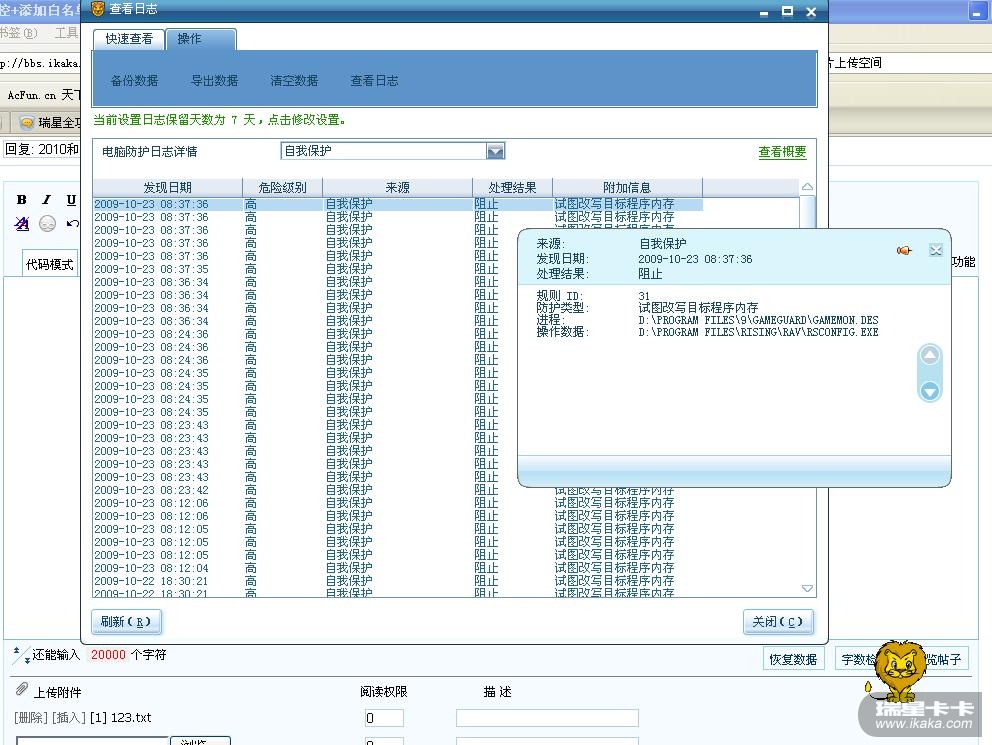Sort the log by the 处理结果 column header
The width and height of the screenshot is (992, 745).
tap(512, 187)
